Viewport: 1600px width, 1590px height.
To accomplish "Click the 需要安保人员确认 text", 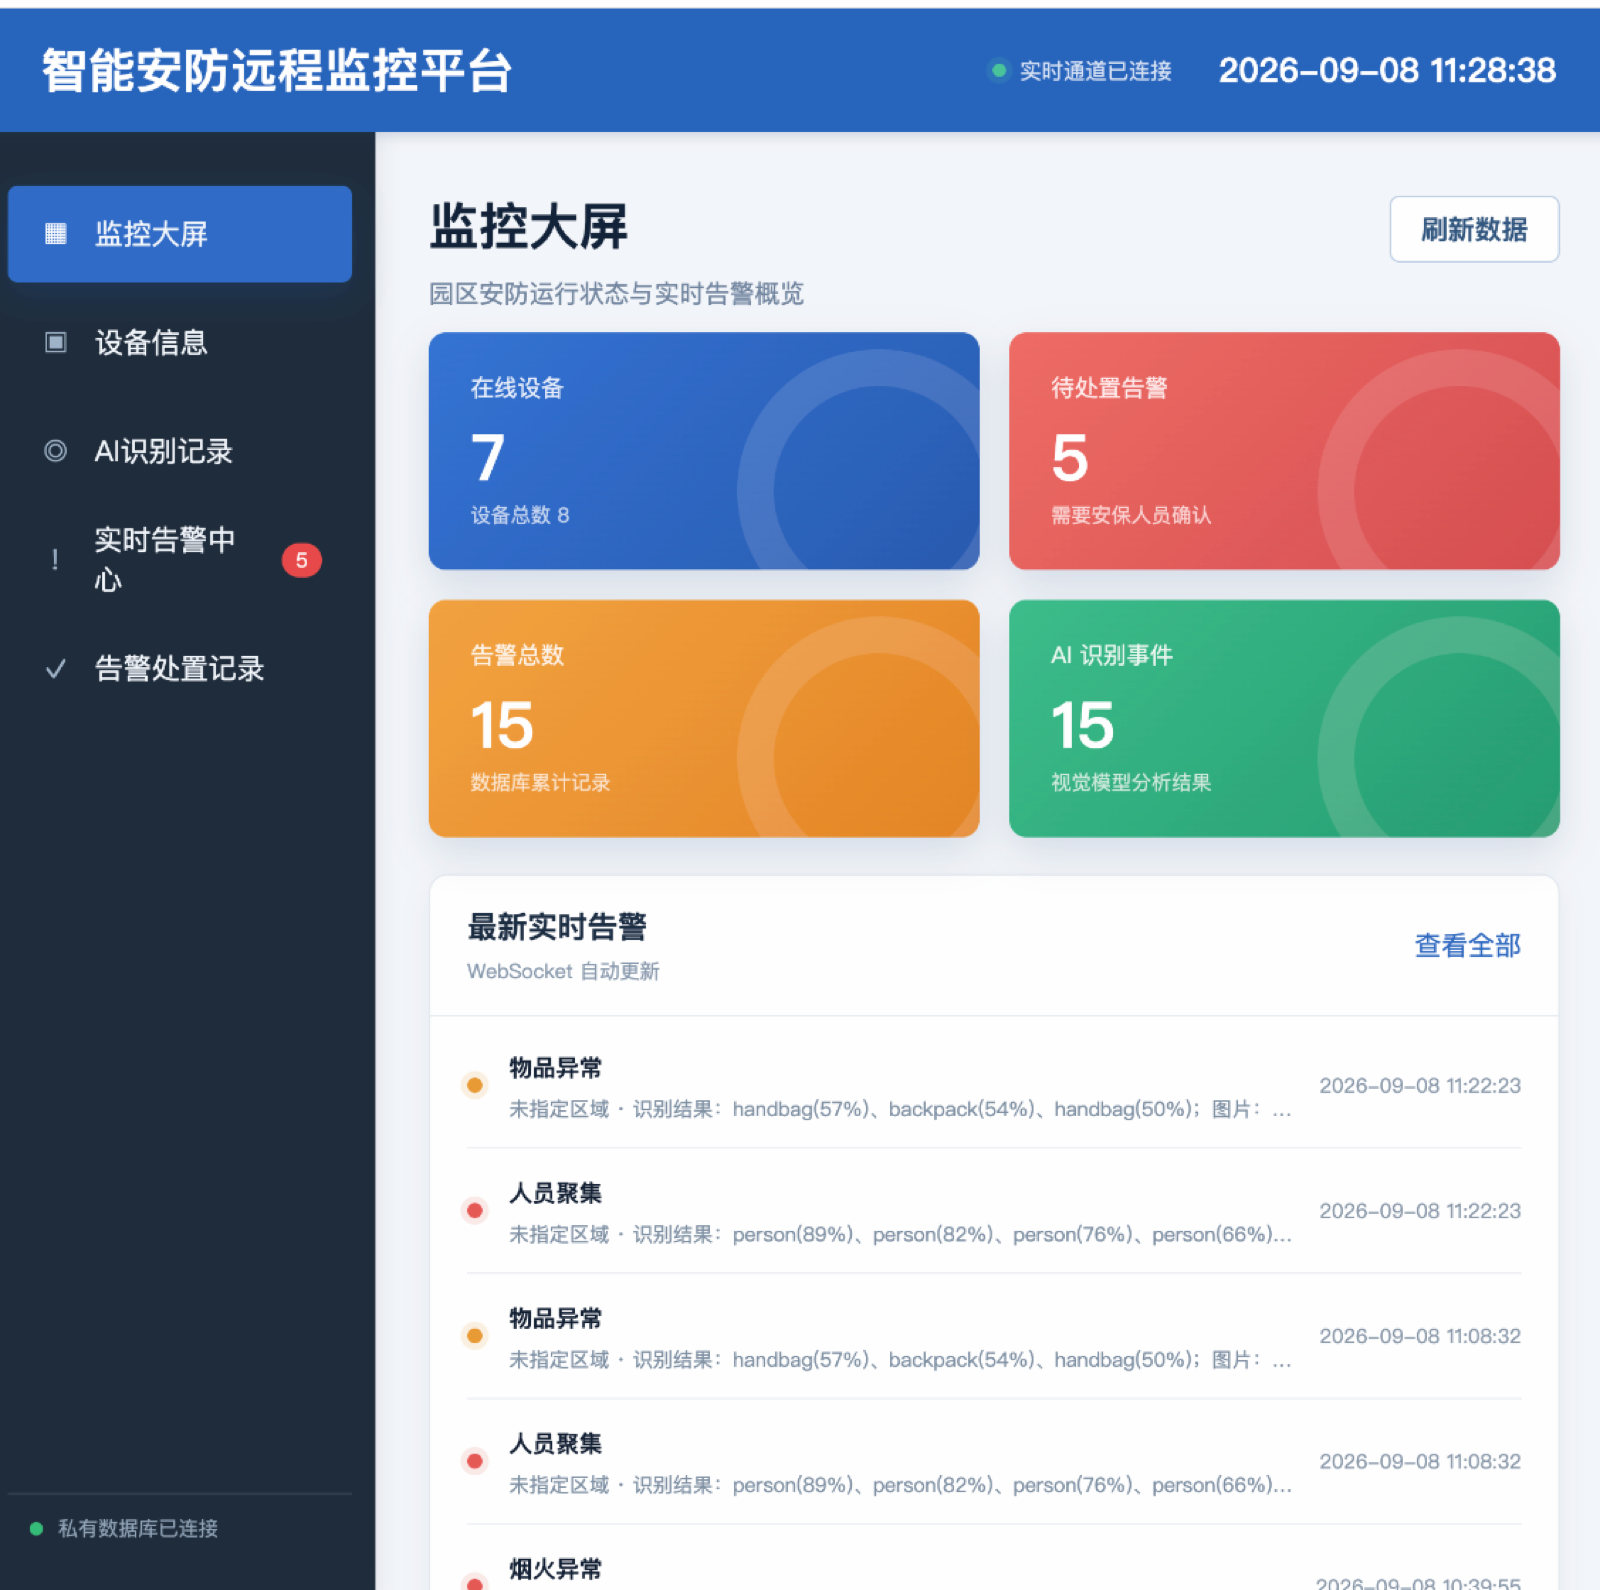I will pyautogui.click(x=1131, y=515).
